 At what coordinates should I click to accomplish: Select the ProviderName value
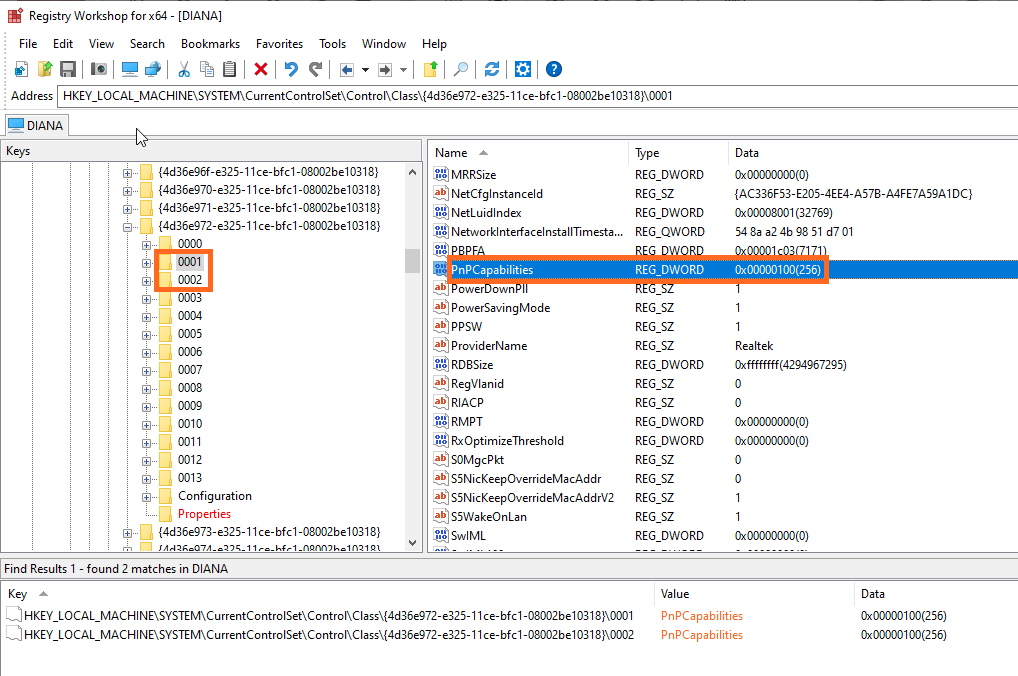pos(489,345)
